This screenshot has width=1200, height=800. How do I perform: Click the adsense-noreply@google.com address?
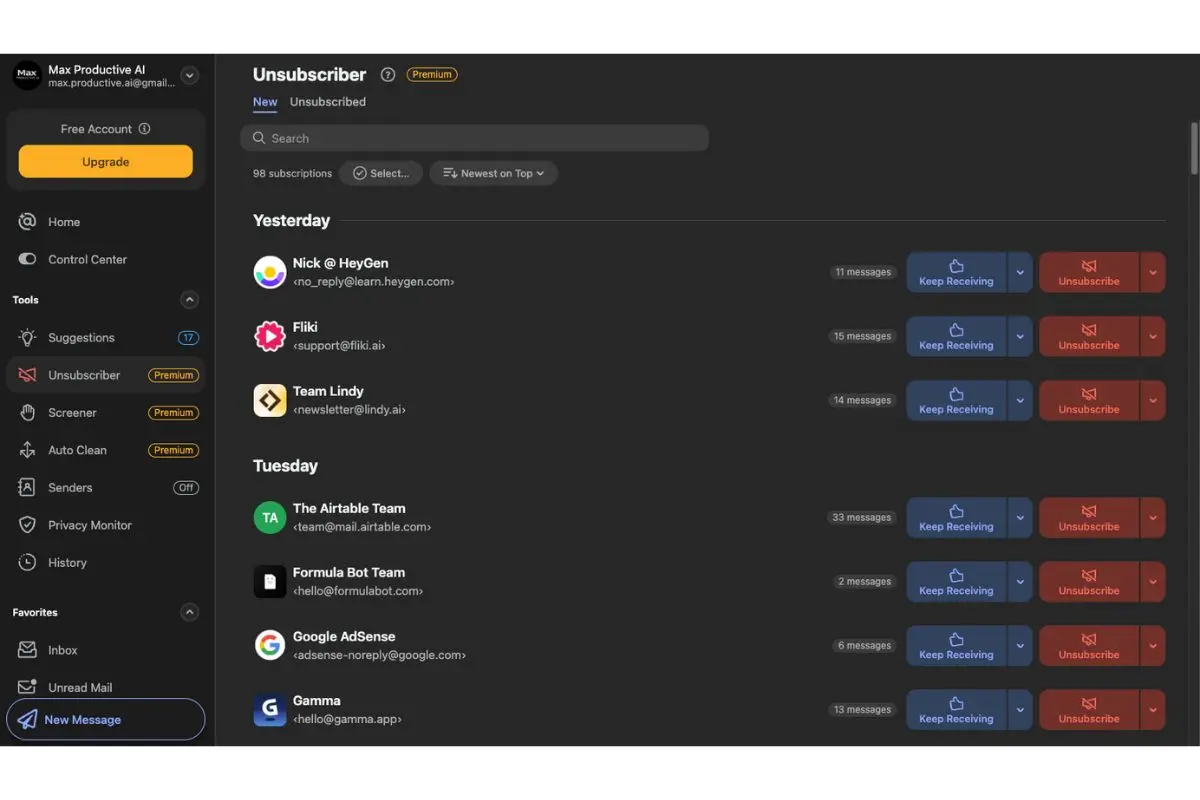pos(379,655)
